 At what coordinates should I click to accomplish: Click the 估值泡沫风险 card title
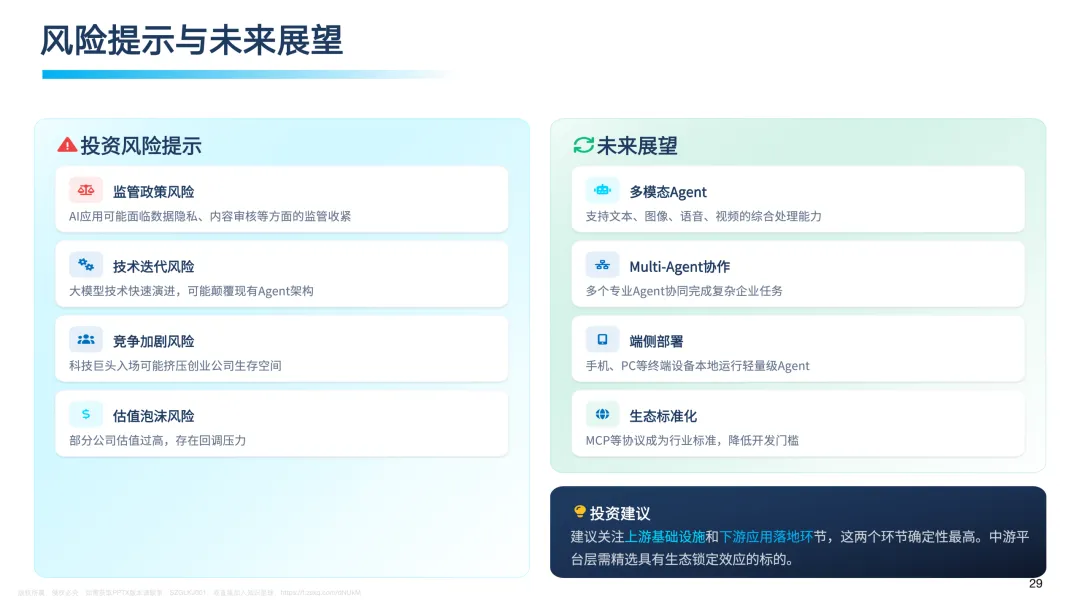(154, 416)
